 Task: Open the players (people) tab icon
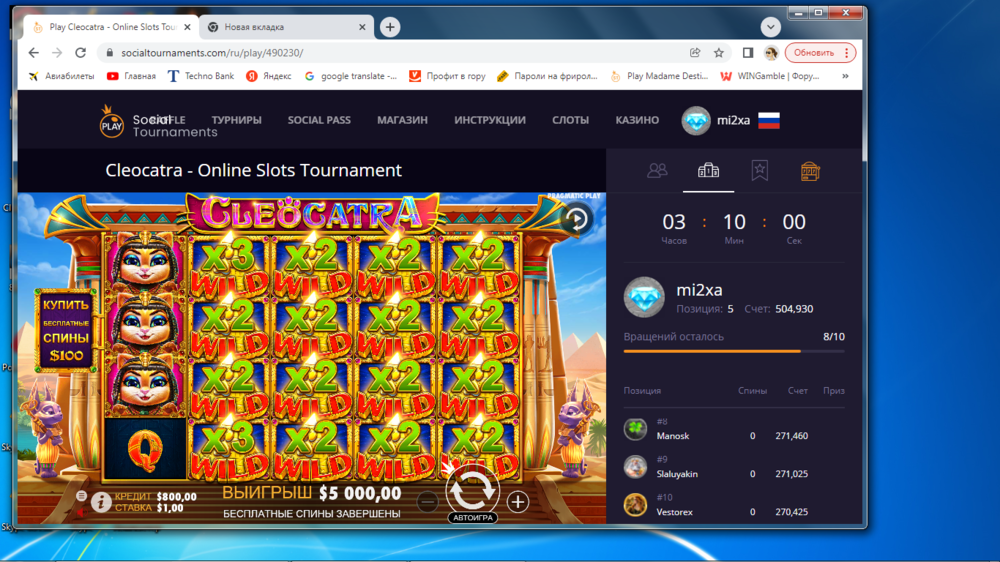[657, 171]
